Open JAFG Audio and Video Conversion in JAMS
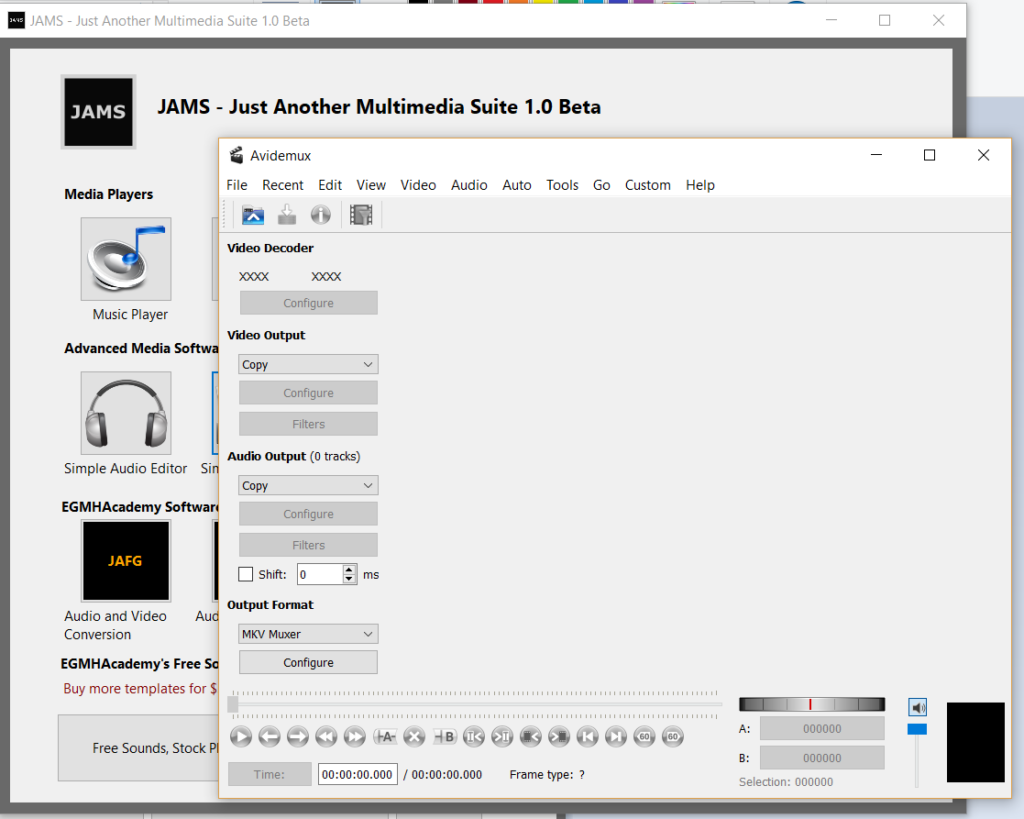Screen dimensions: 1024x819 click(x=126, y=560)
